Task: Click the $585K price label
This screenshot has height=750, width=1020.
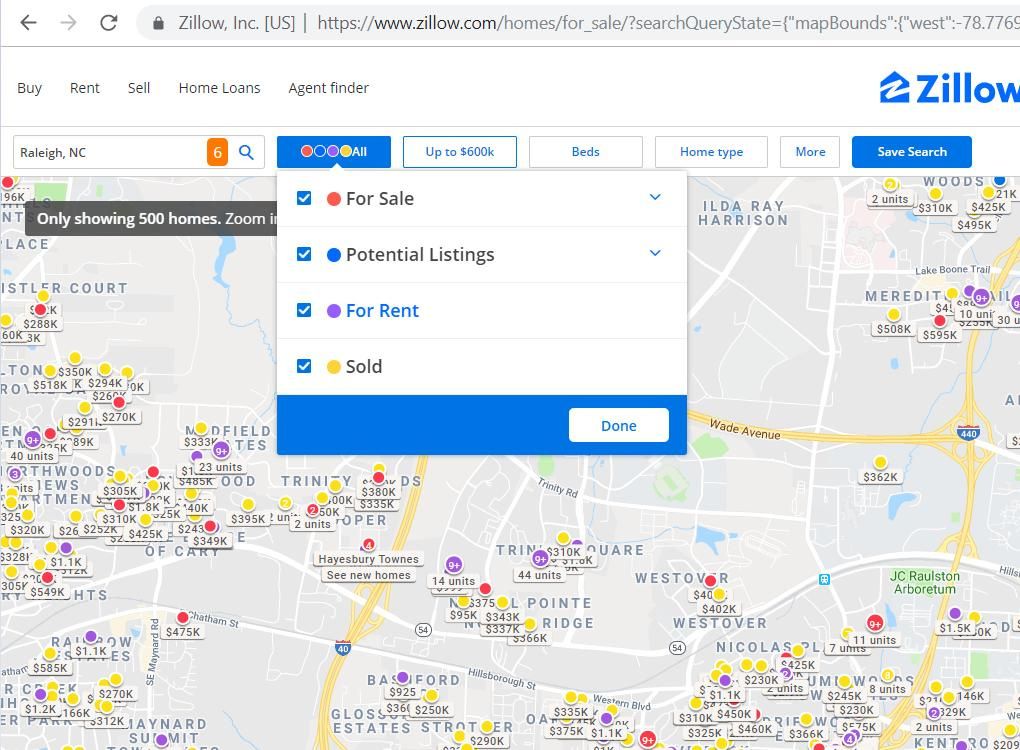Action: point(50,667)
